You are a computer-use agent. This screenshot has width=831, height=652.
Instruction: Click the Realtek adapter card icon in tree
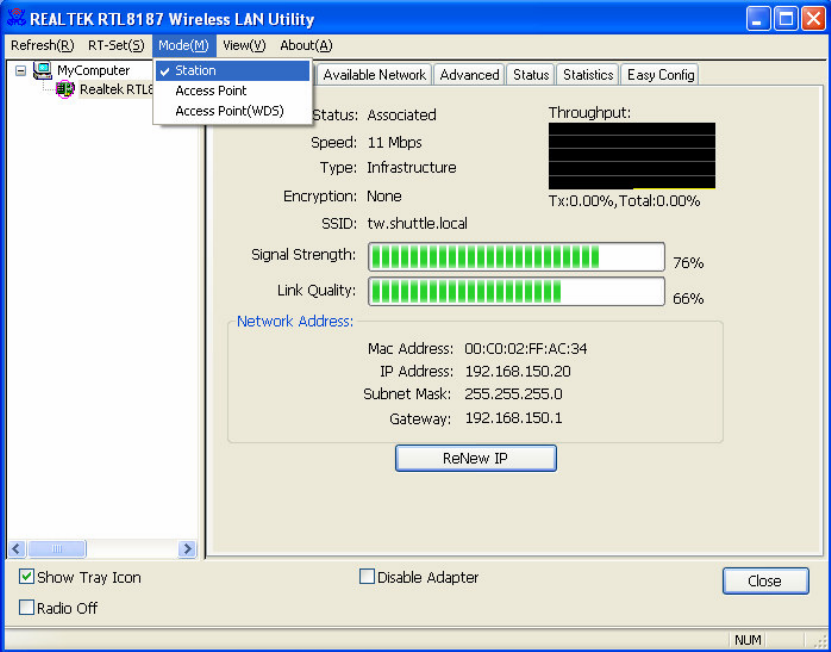pos(65,89)
